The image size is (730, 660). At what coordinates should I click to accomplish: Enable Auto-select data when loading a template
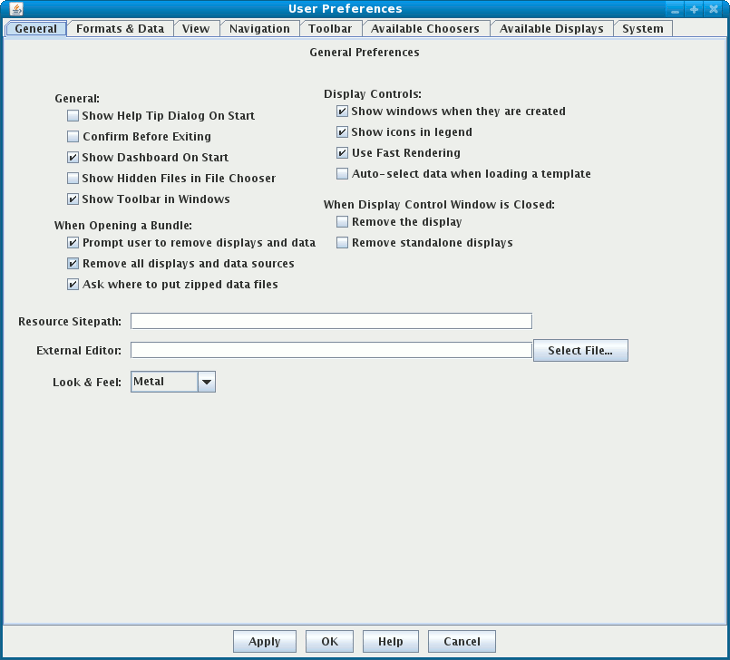(342, 174)
